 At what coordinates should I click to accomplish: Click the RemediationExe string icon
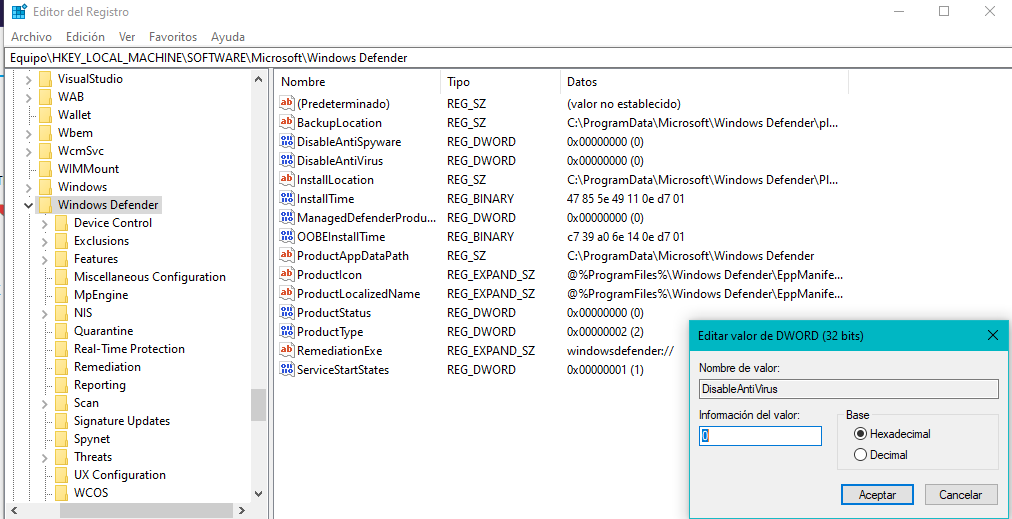pyautogui.click(x=287, y=351)
